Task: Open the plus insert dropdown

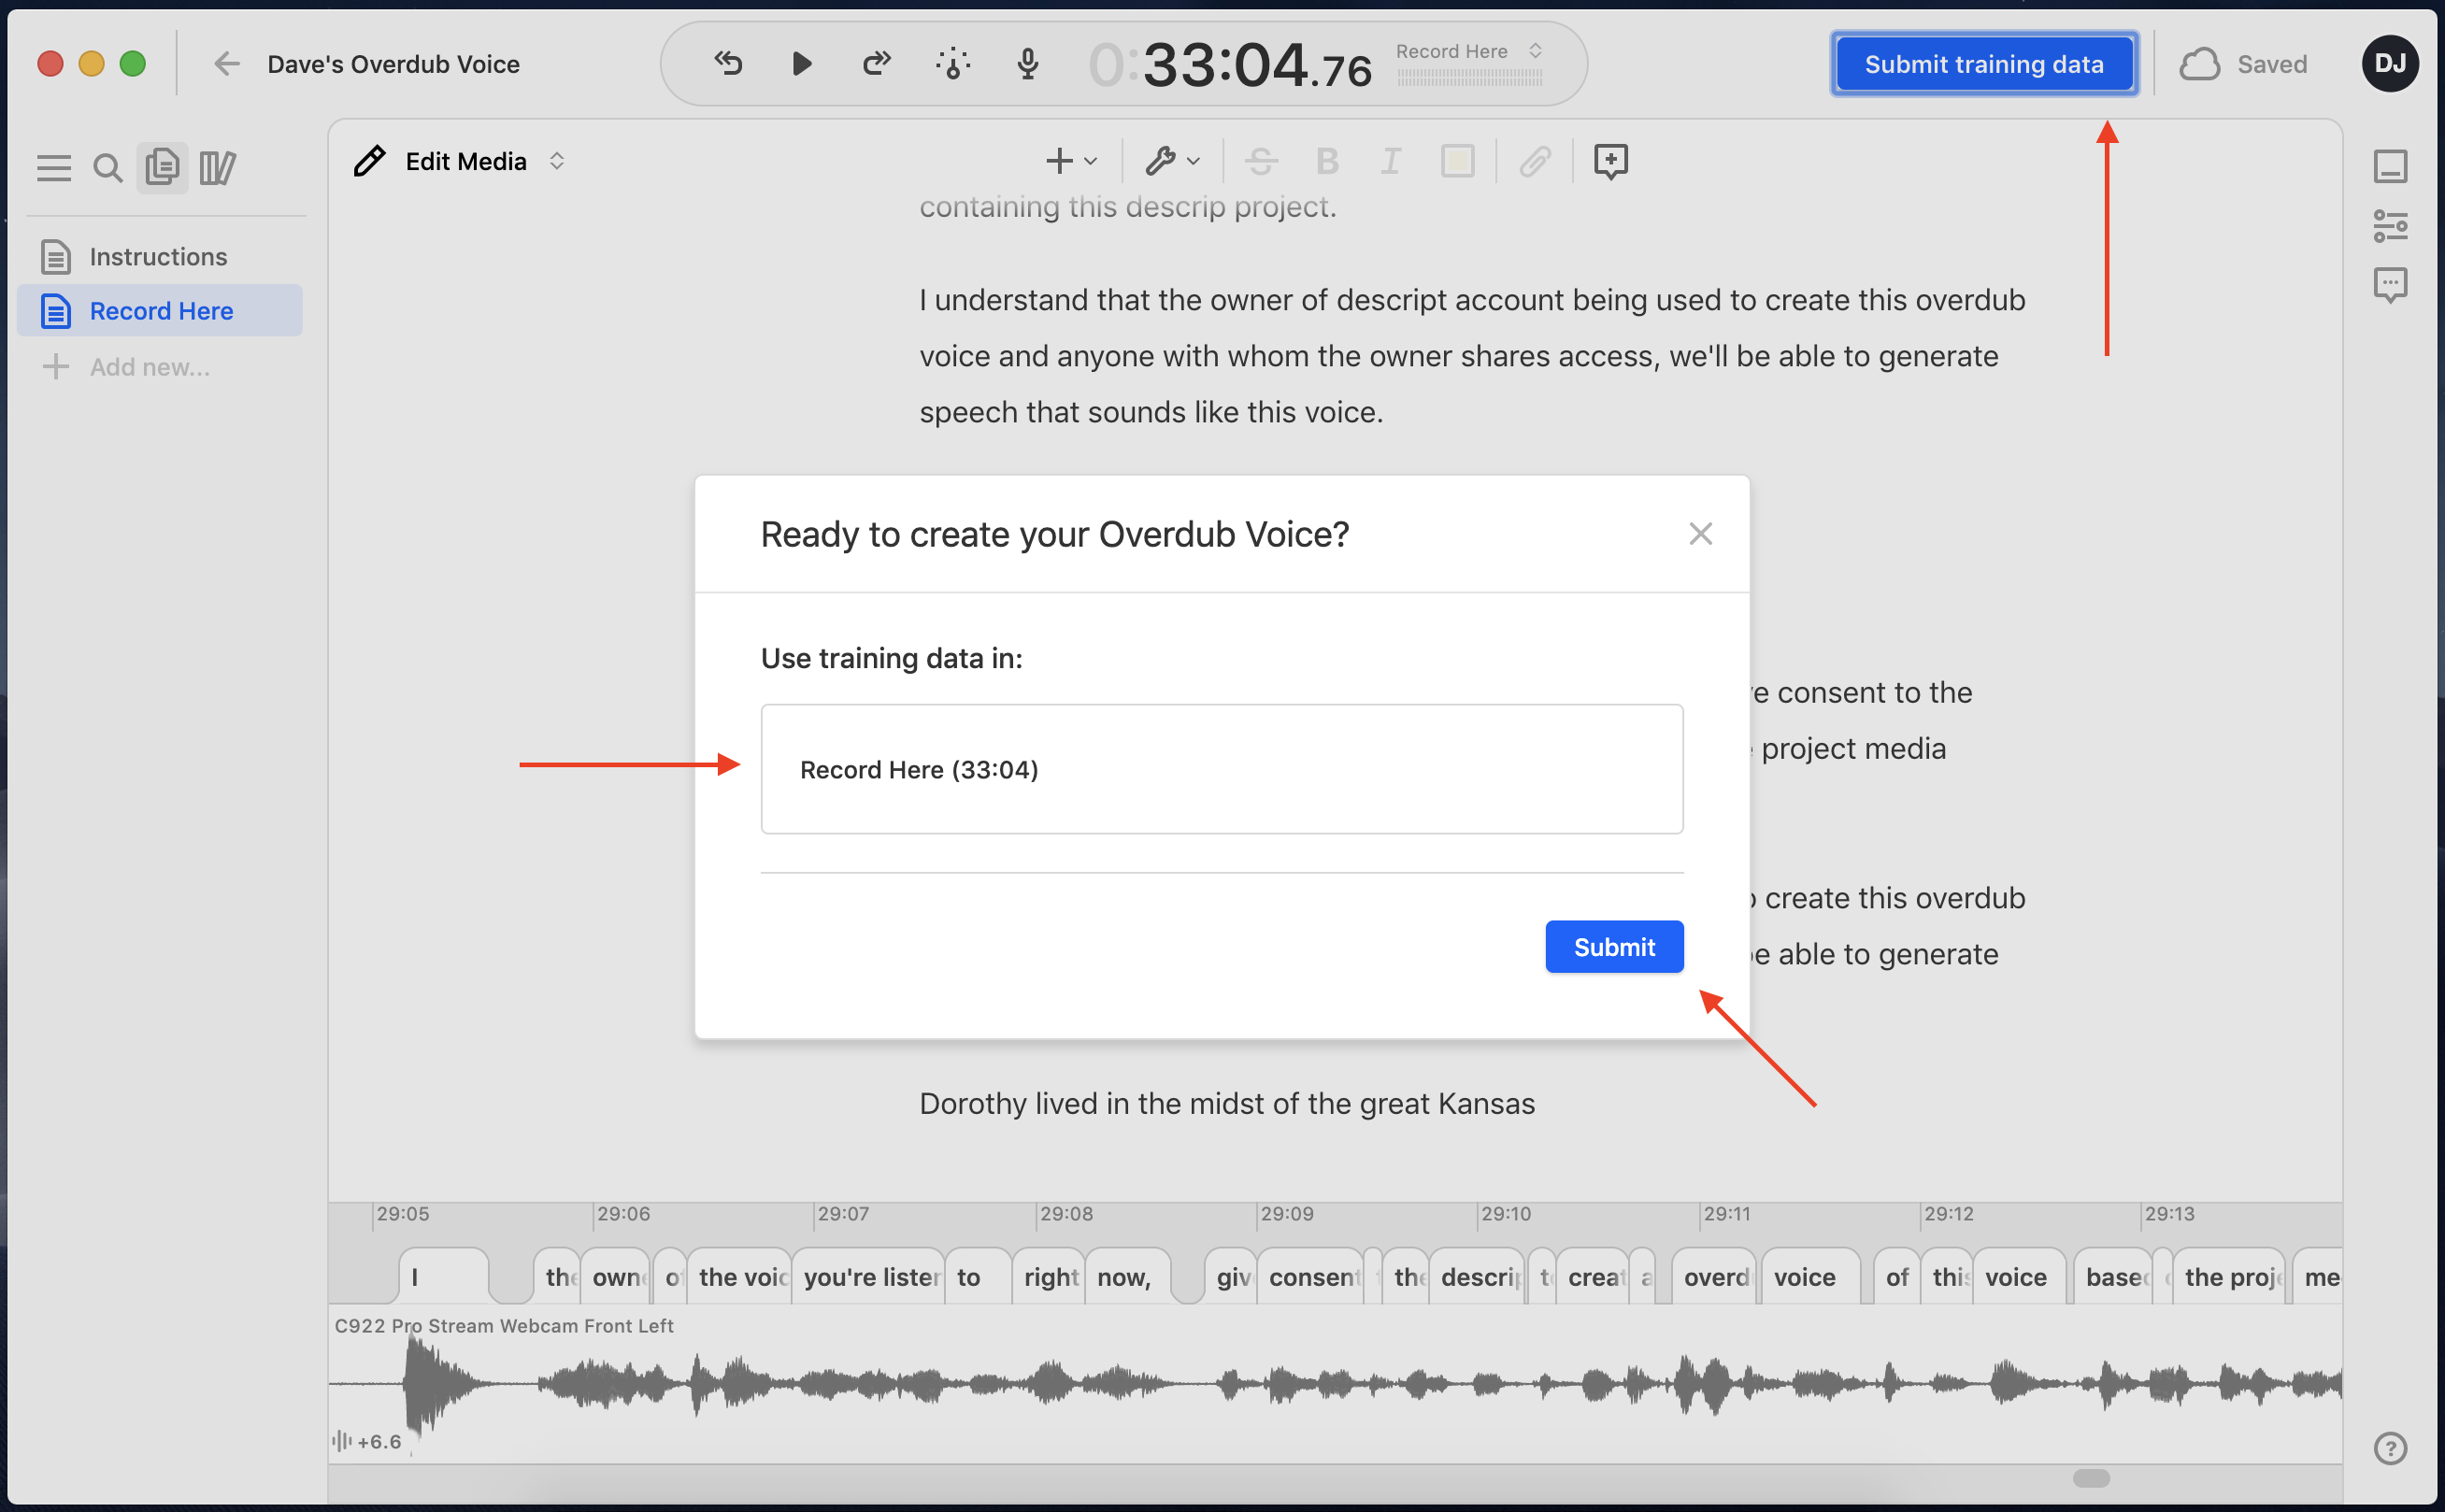Action: point(1071,161)
